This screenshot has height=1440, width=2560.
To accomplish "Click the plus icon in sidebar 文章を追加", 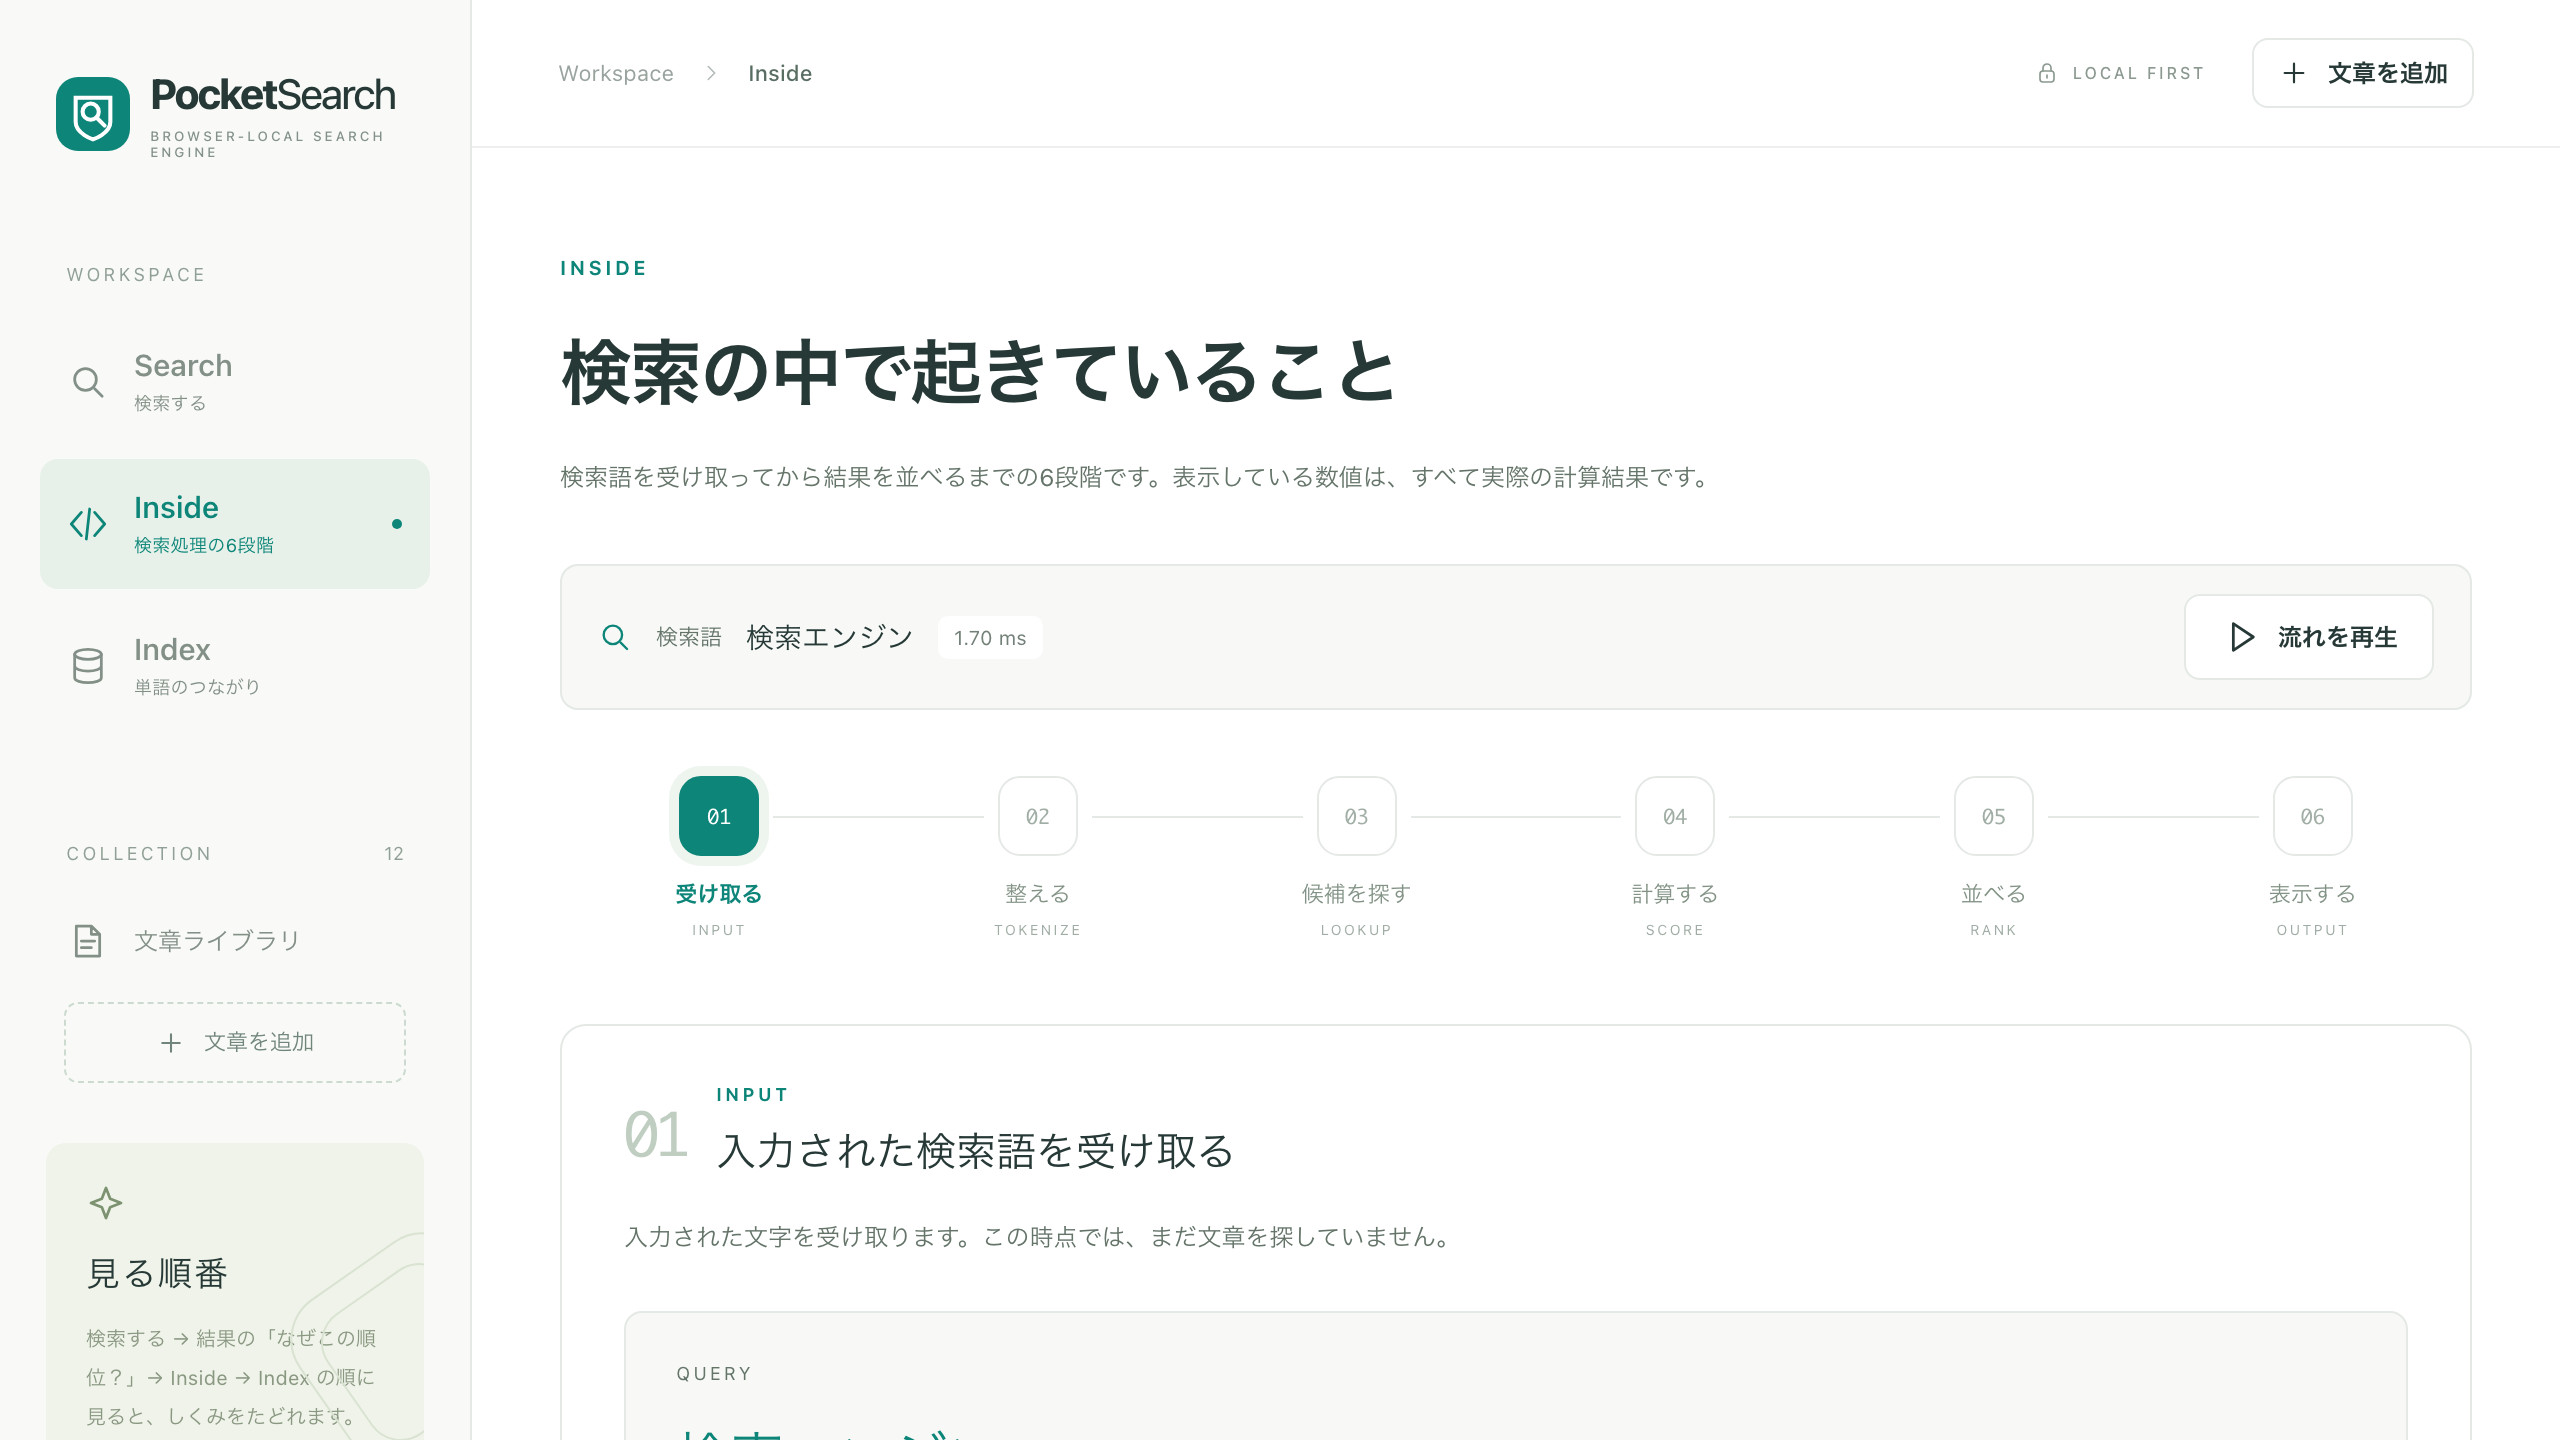I will pyautogui.click(x=171, y=1043).
